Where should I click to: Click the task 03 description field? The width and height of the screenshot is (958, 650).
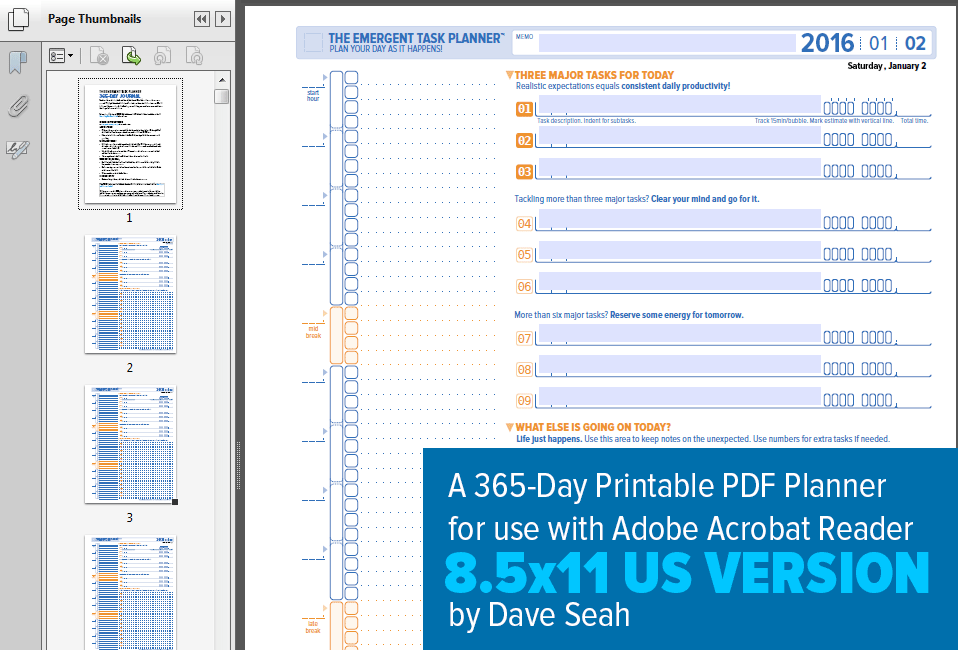pyautogui.click(x=679, y=167)
